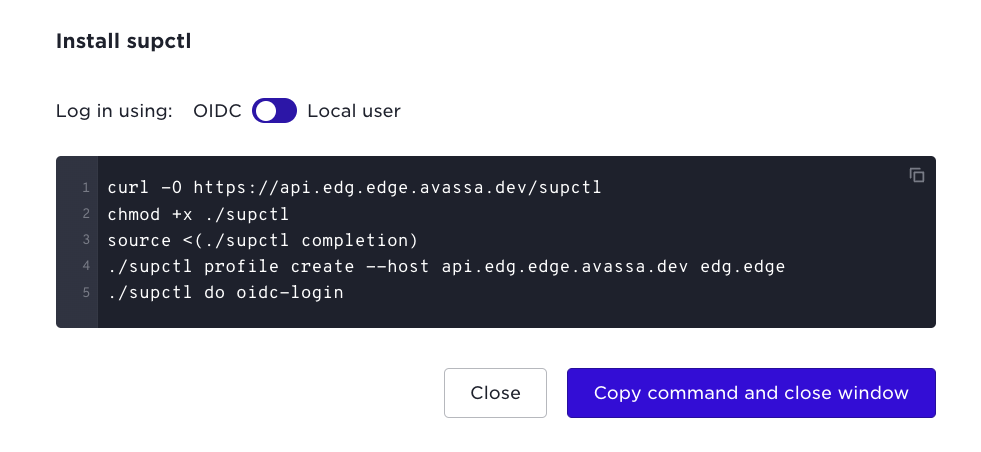Select the OIDC login option label
Image resolution: width=981 pixels, height=452 pixels.
217,111
